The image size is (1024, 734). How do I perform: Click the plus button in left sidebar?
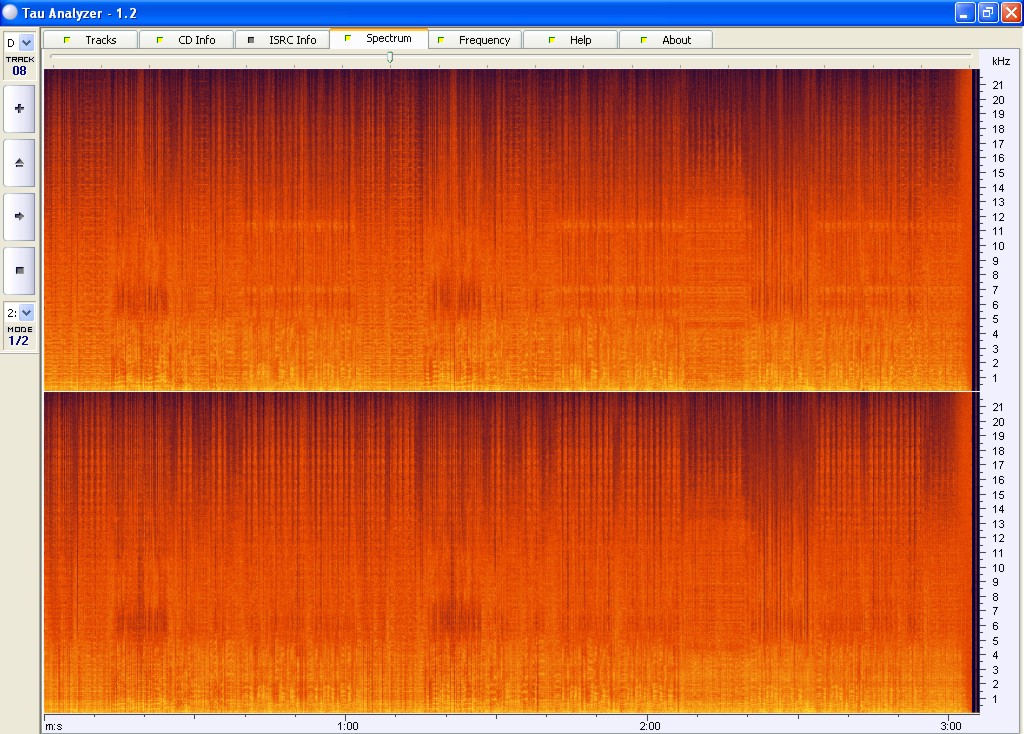(x=19, y=108)
